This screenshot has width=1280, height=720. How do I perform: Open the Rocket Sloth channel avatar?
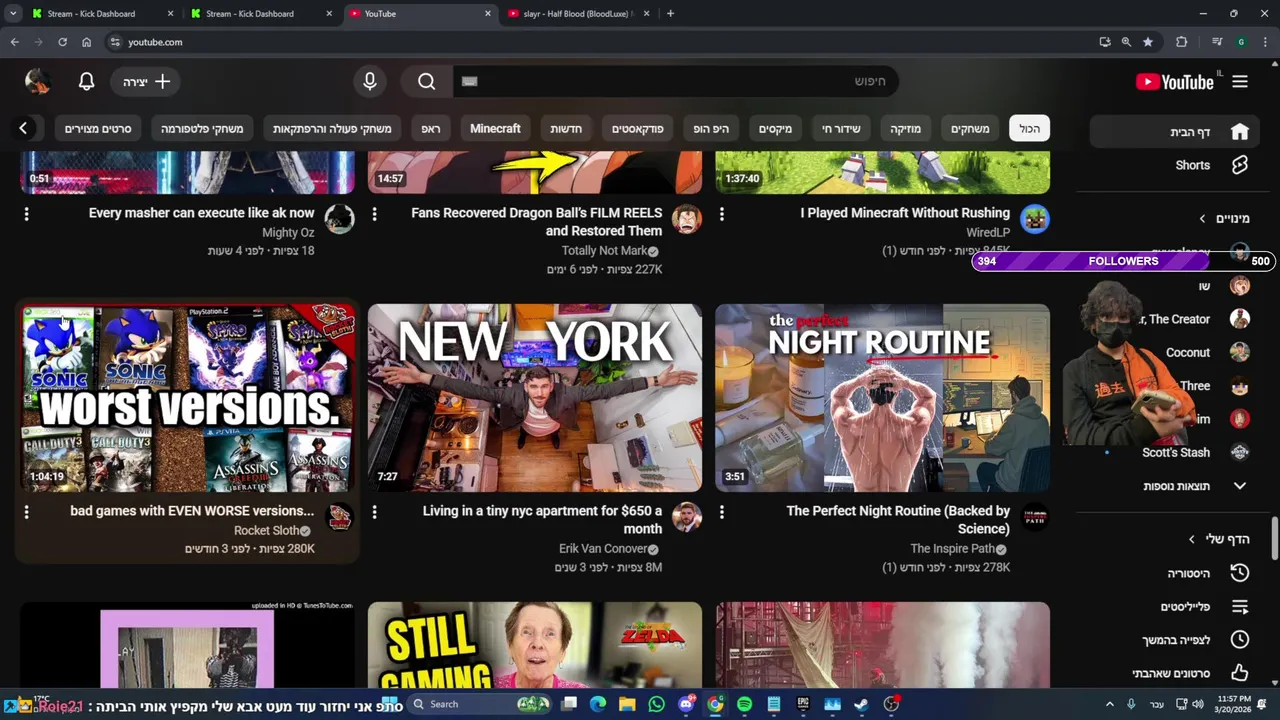point(340,517)
